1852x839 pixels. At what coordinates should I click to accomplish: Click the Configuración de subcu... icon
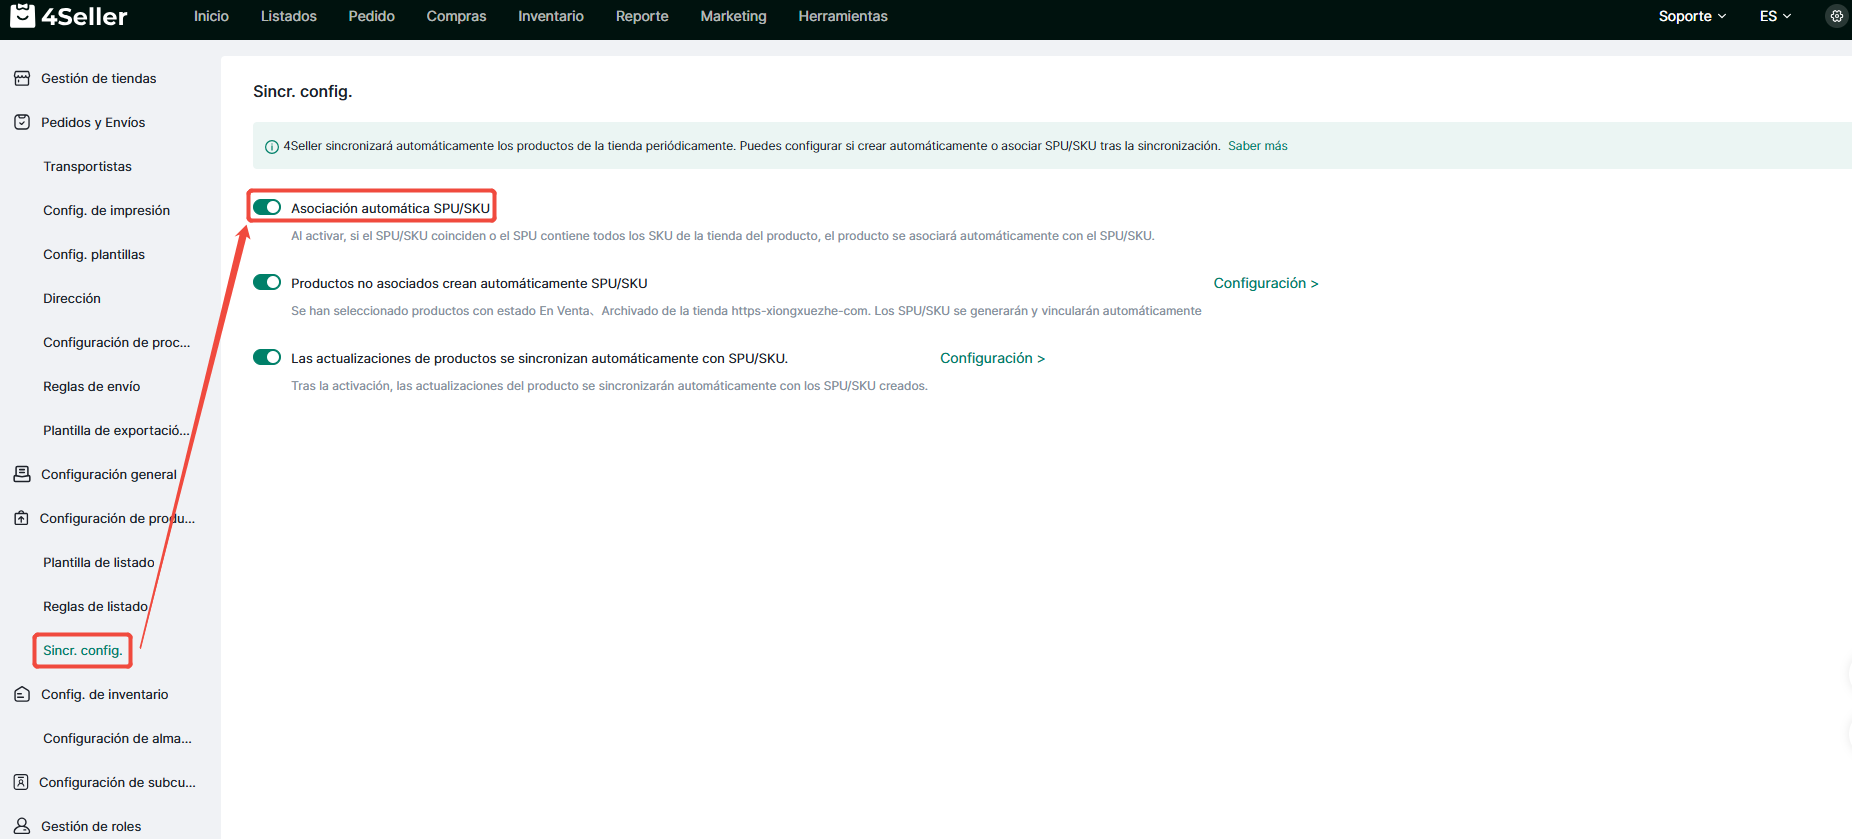(21, 782)
